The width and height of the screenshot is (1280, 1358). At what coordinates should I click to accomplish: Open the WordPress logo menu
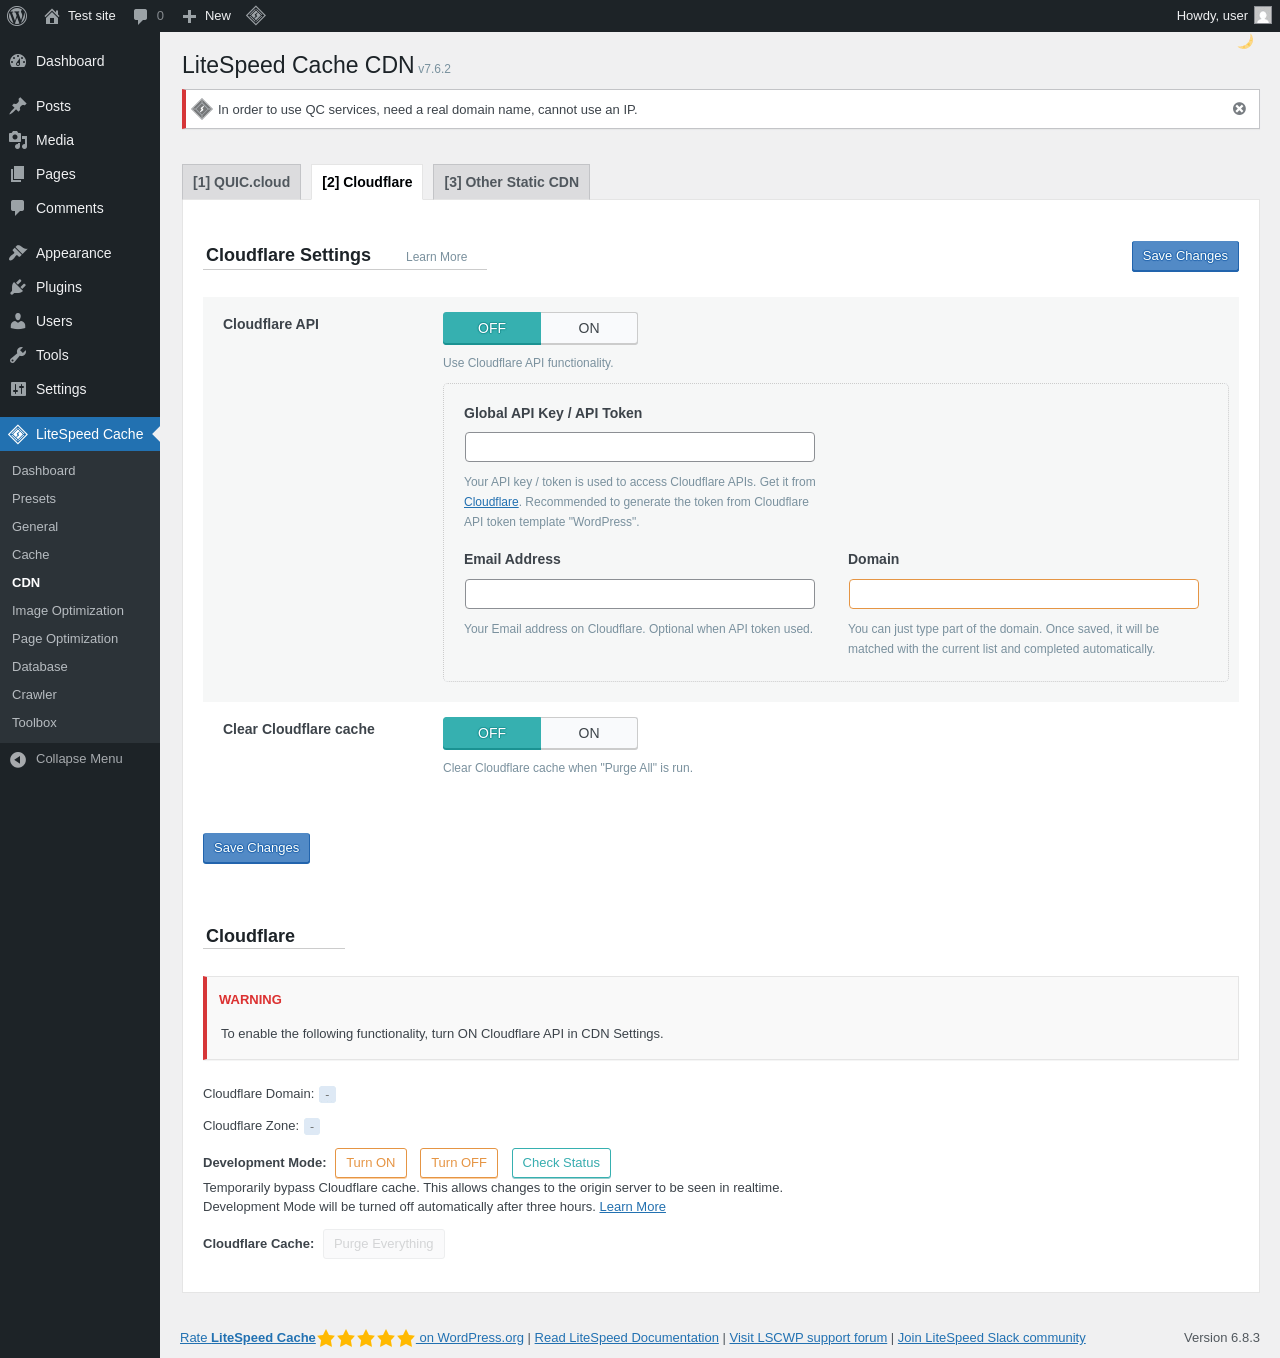click(17, 16)
